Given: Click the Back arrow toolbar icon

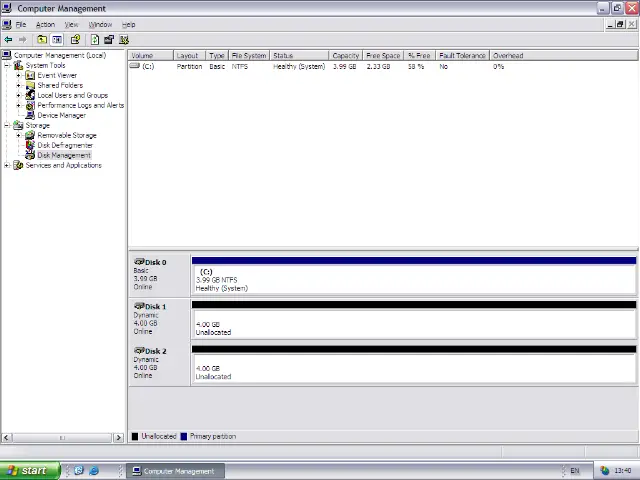Looking at the screenshot, I should click(8, 40).
